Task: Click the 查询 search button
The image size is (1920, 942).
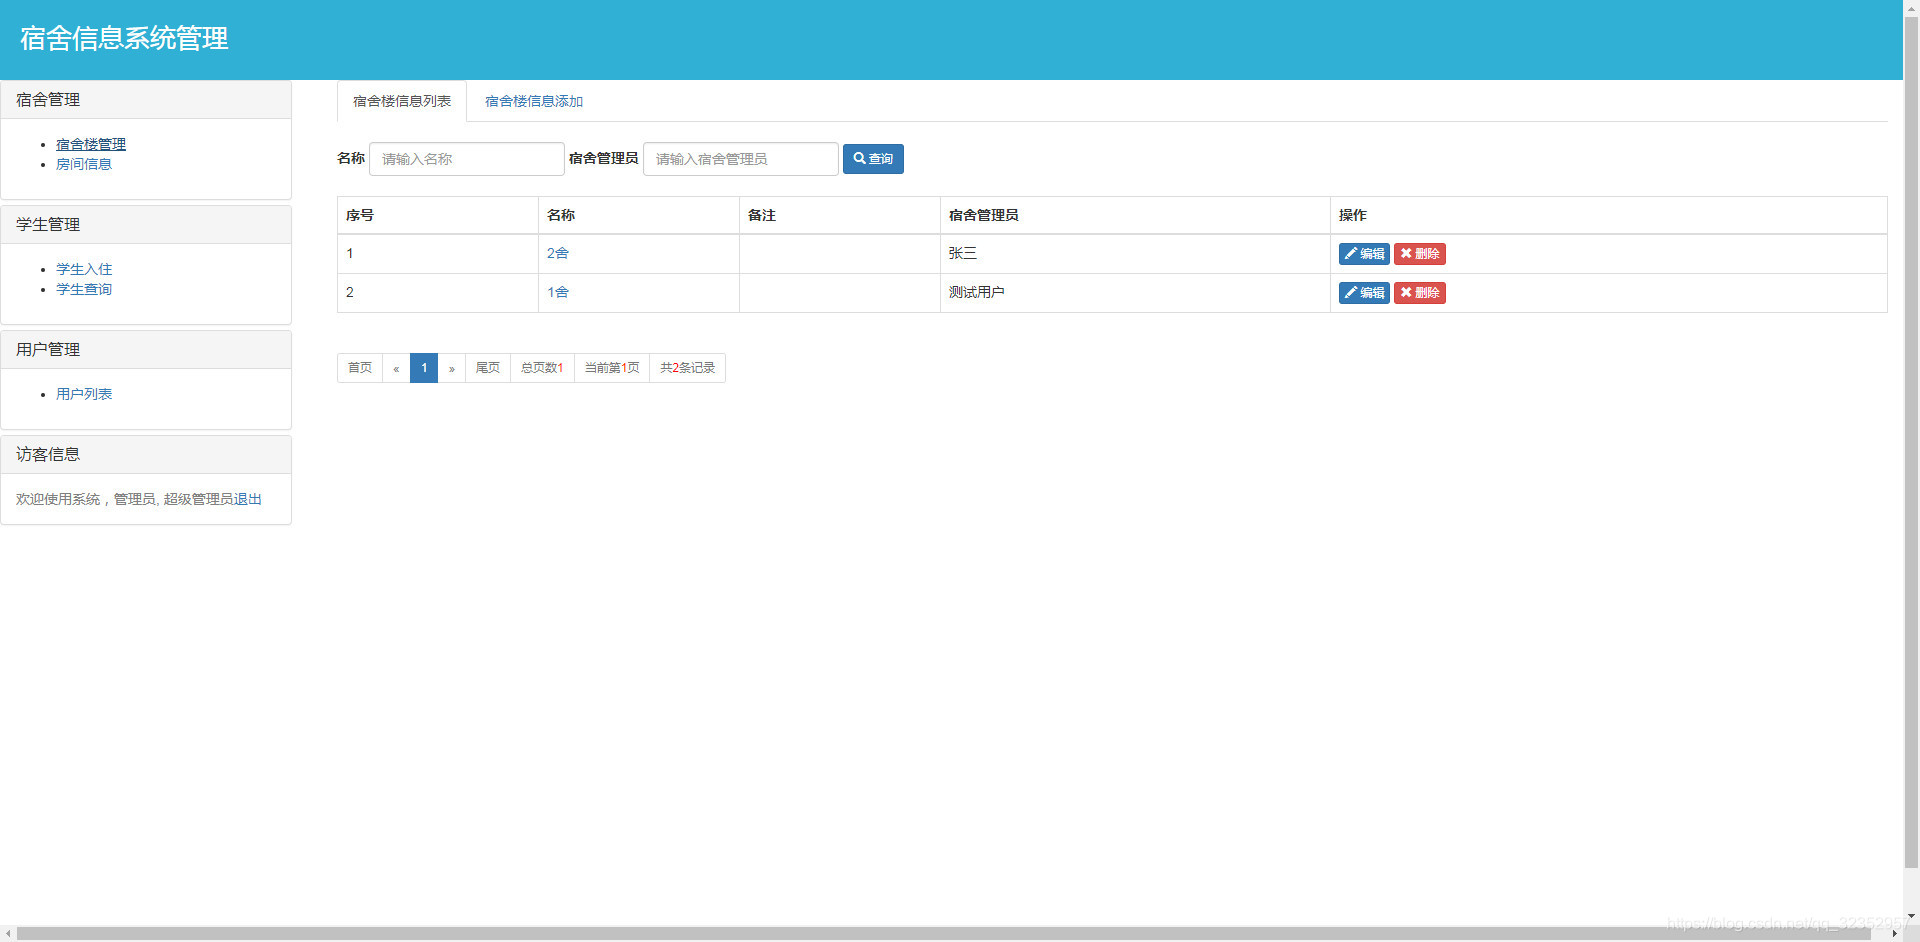Action: point(873,159)
